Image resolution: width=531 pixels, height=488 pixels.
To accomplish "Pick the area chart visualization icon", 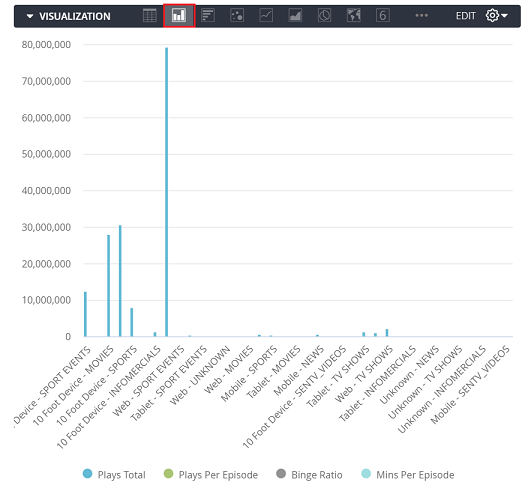I will coord(295,16).
